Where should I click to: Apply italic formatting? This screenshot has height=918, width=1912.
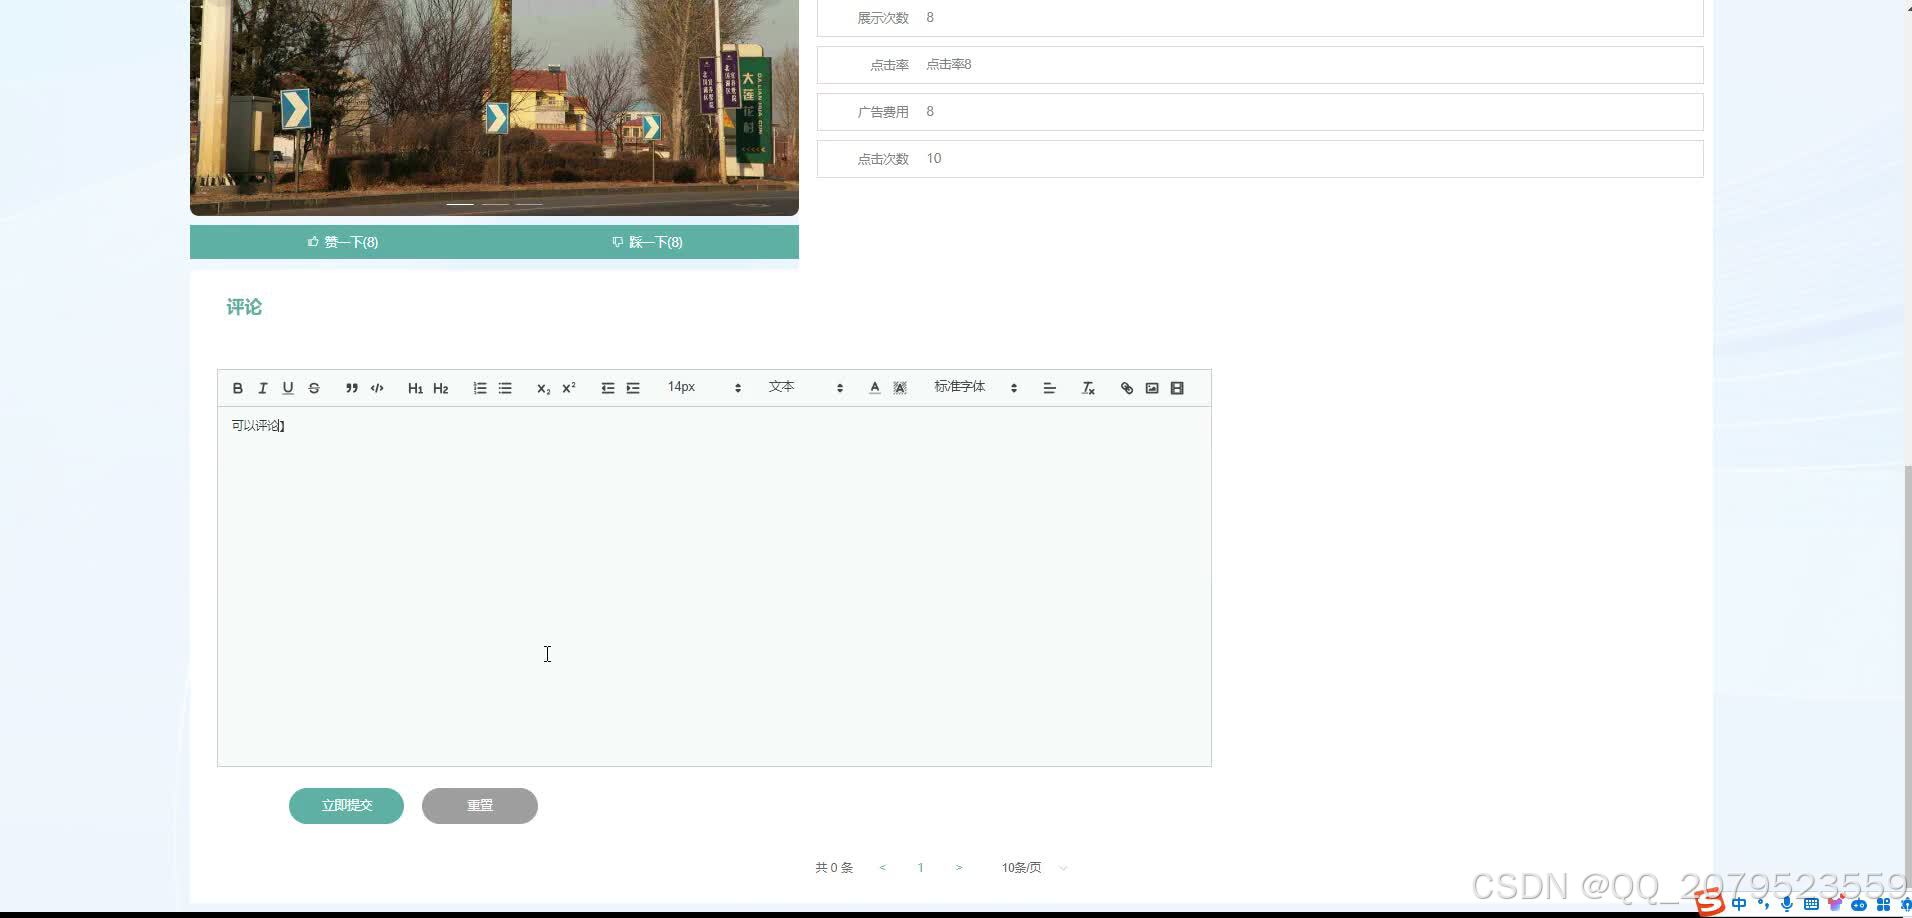point(263,388)
